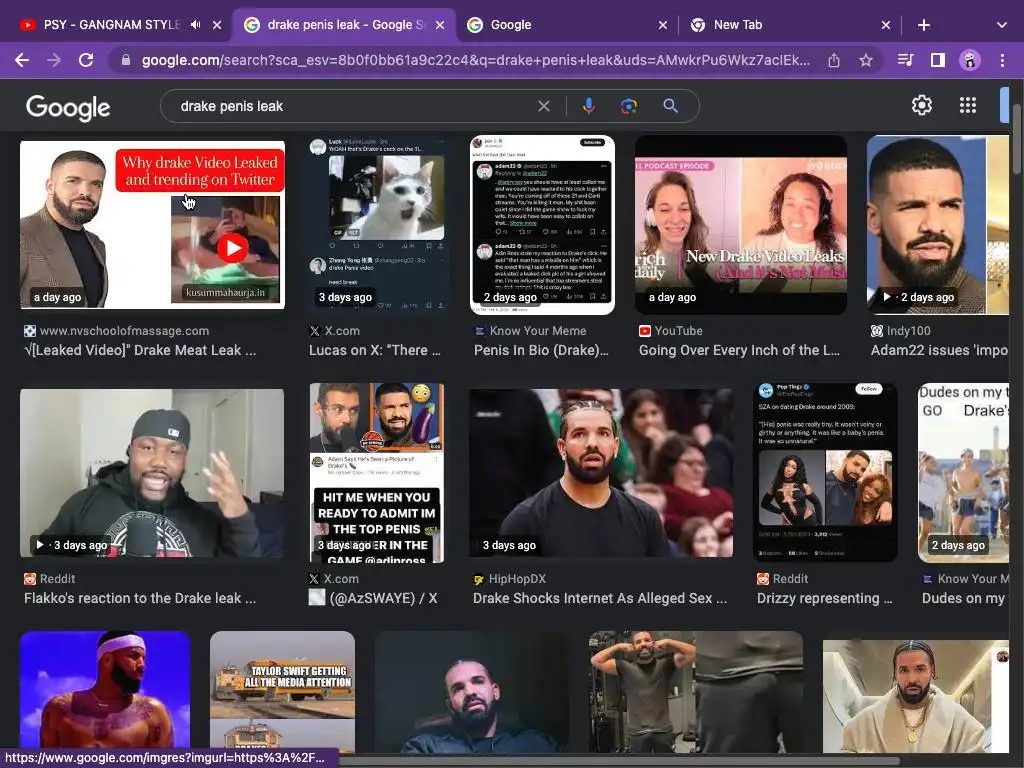Open the Chrome profile avatar
Viewport: 1024px width, 768px height.
(970, 60)
